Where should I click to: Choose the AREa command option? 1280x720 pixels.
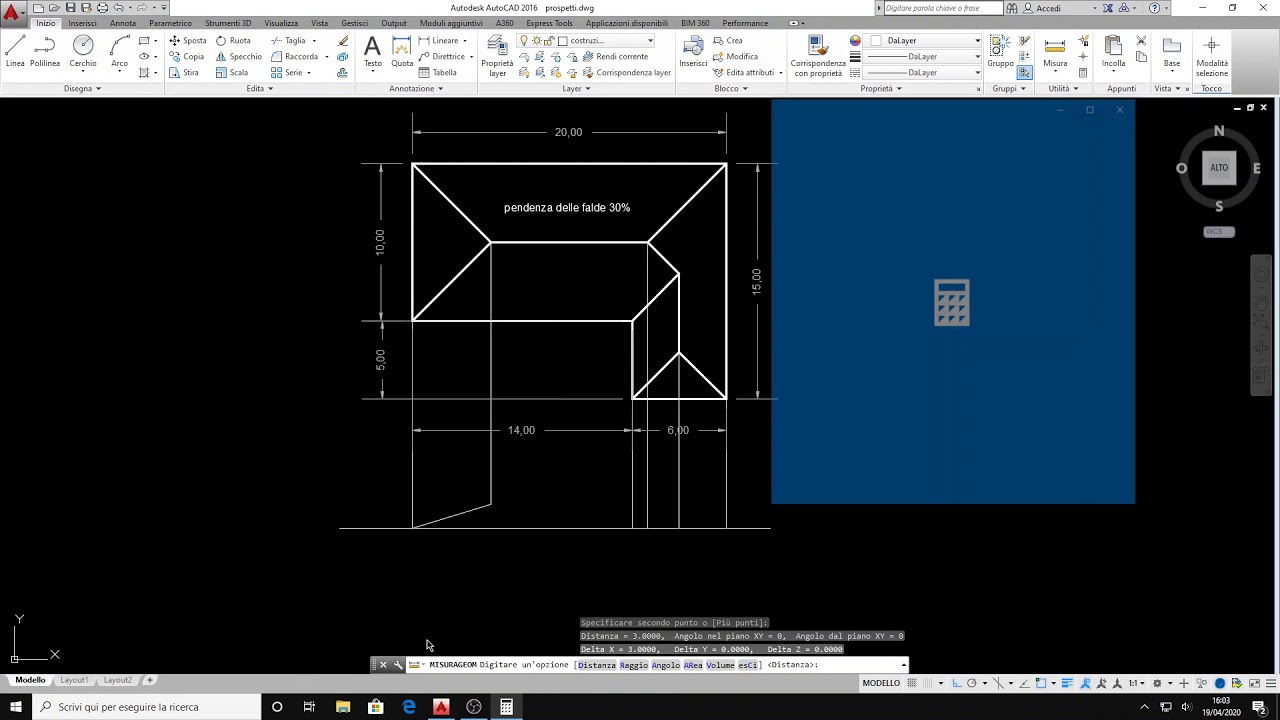[693, 665]
